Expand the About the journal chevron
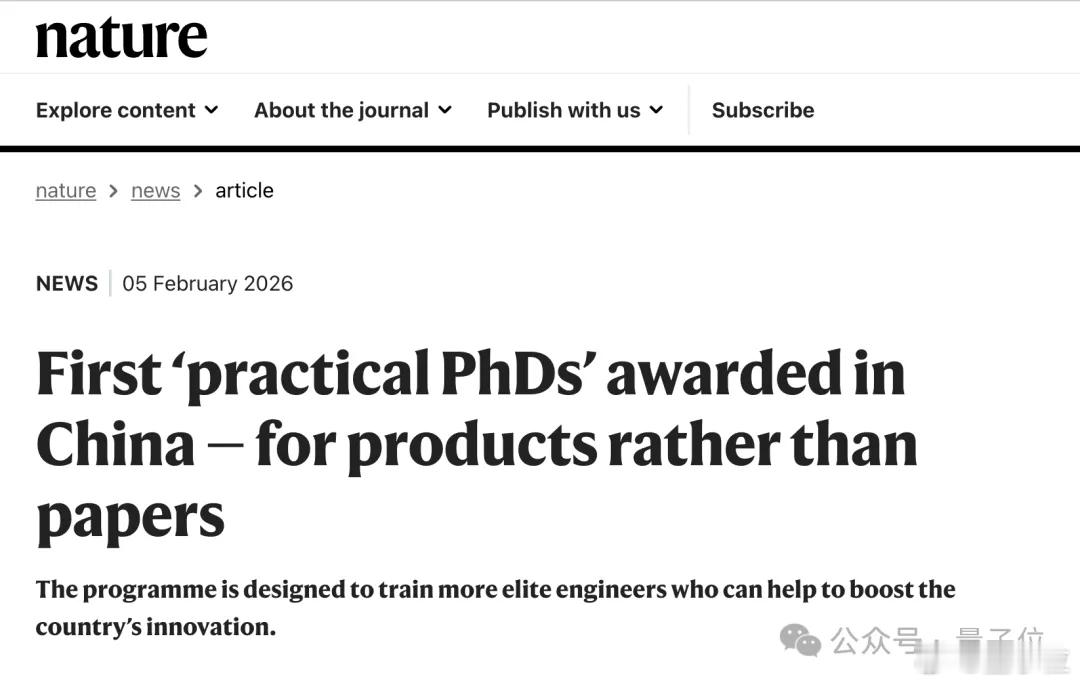Image resolution: width=1080 pixels, height=685 pixels. [x=445, y=110]
